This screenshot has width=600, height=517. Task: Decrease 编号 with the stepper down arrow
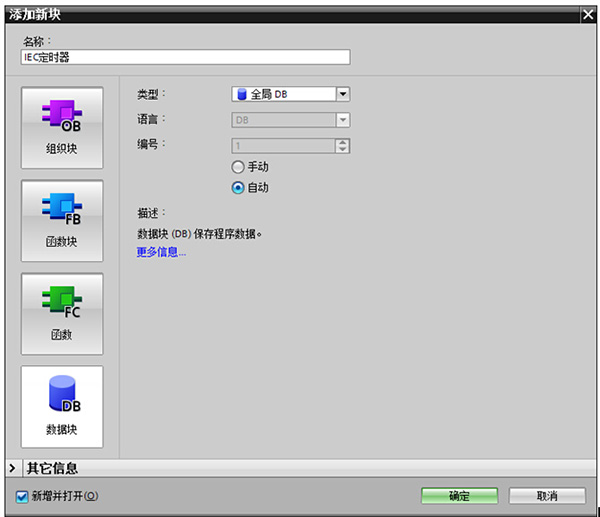(343, 149)
